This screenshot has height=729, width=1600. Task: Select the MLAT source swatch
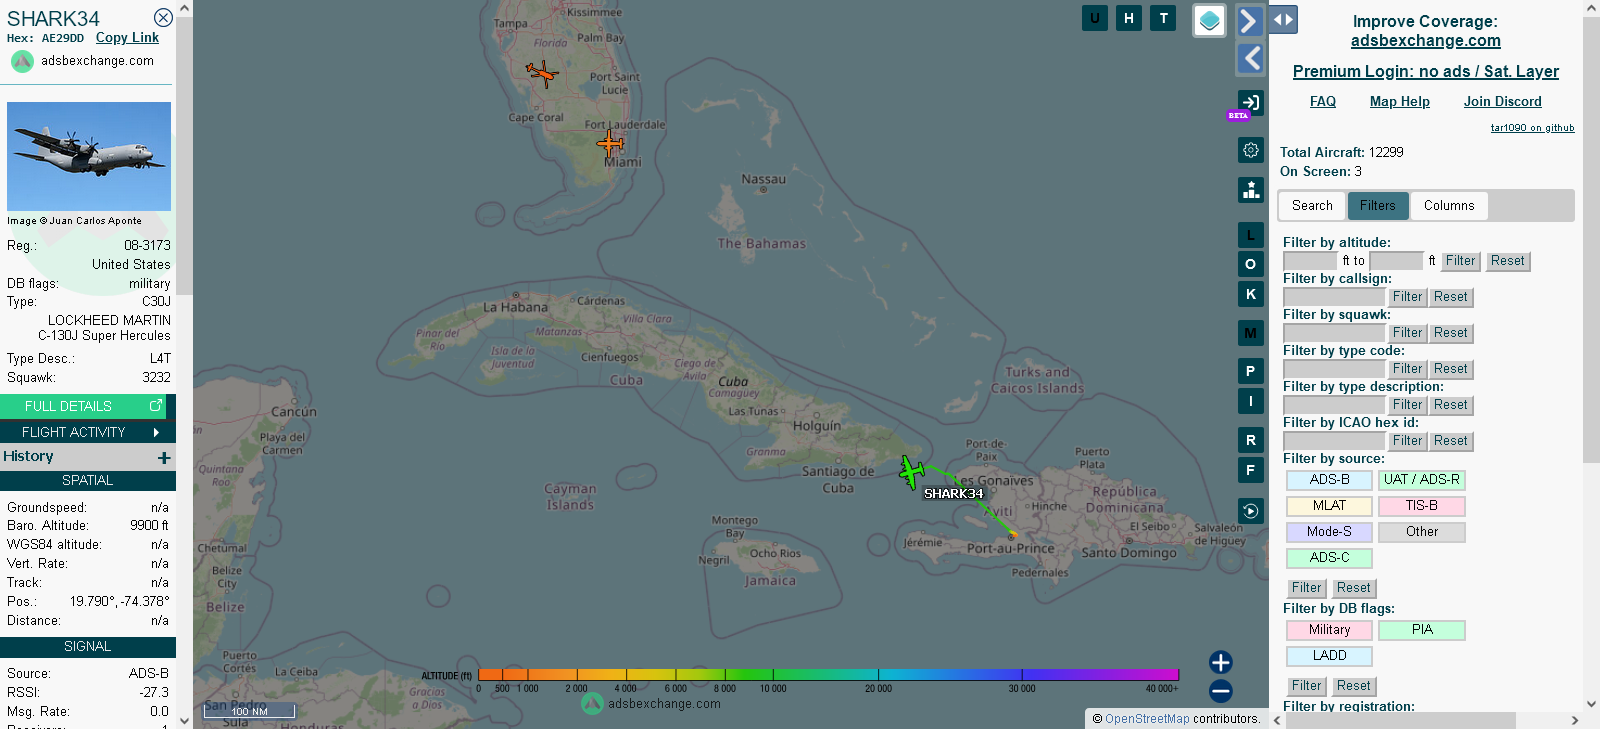pos(1329,506)
